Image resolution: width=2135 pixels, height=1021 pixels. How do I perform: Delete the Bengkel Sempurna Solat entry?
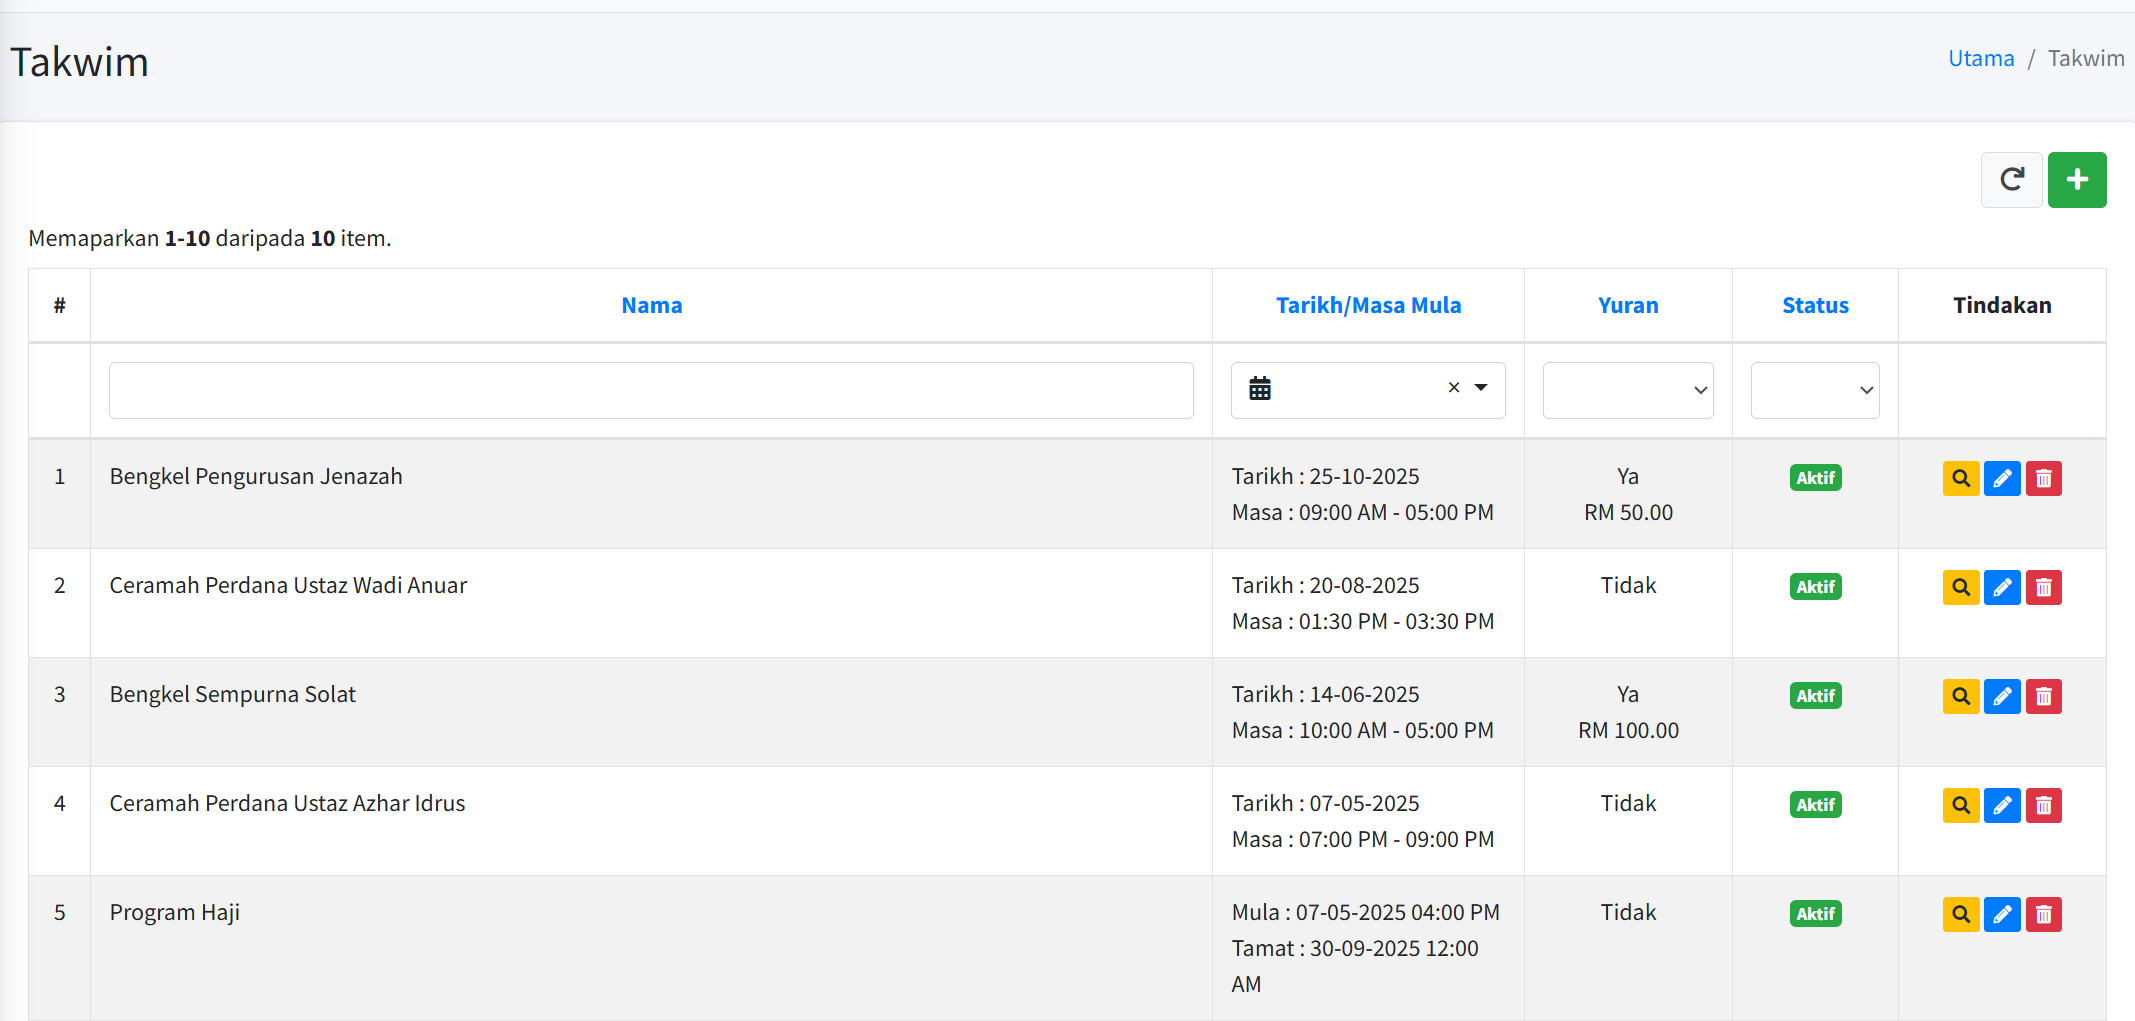click(x=2043, y=697)
